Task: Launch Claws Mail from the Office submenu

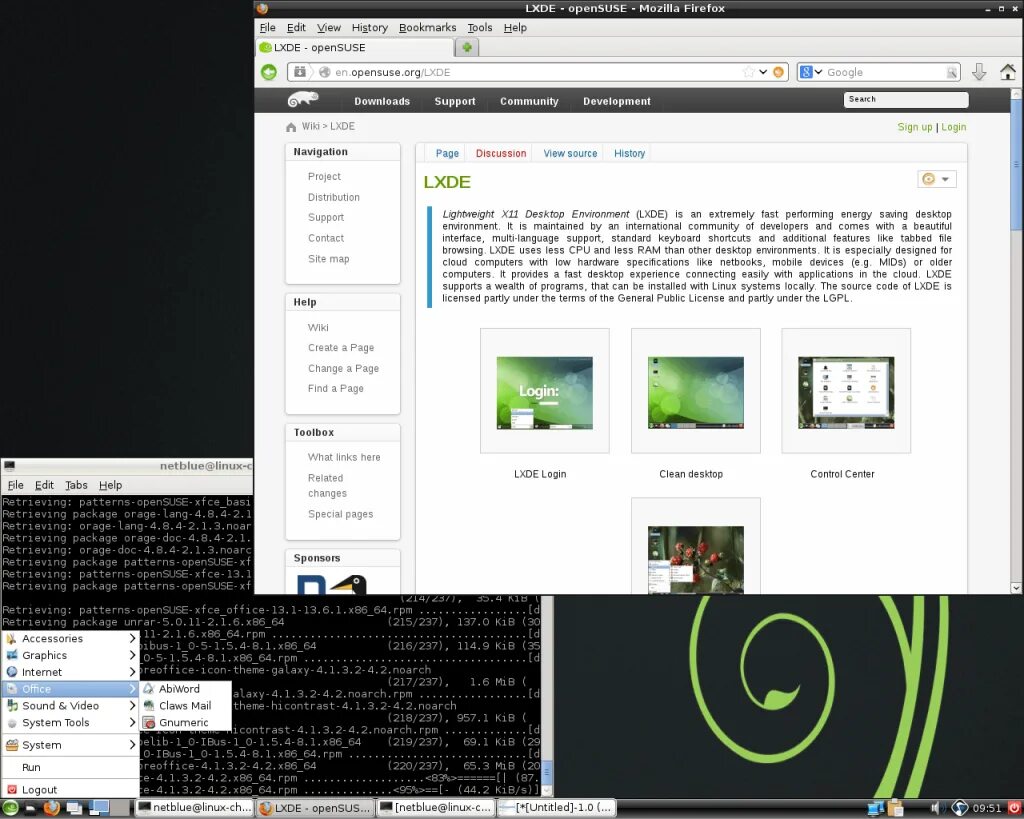Action: tap(185, 706)
